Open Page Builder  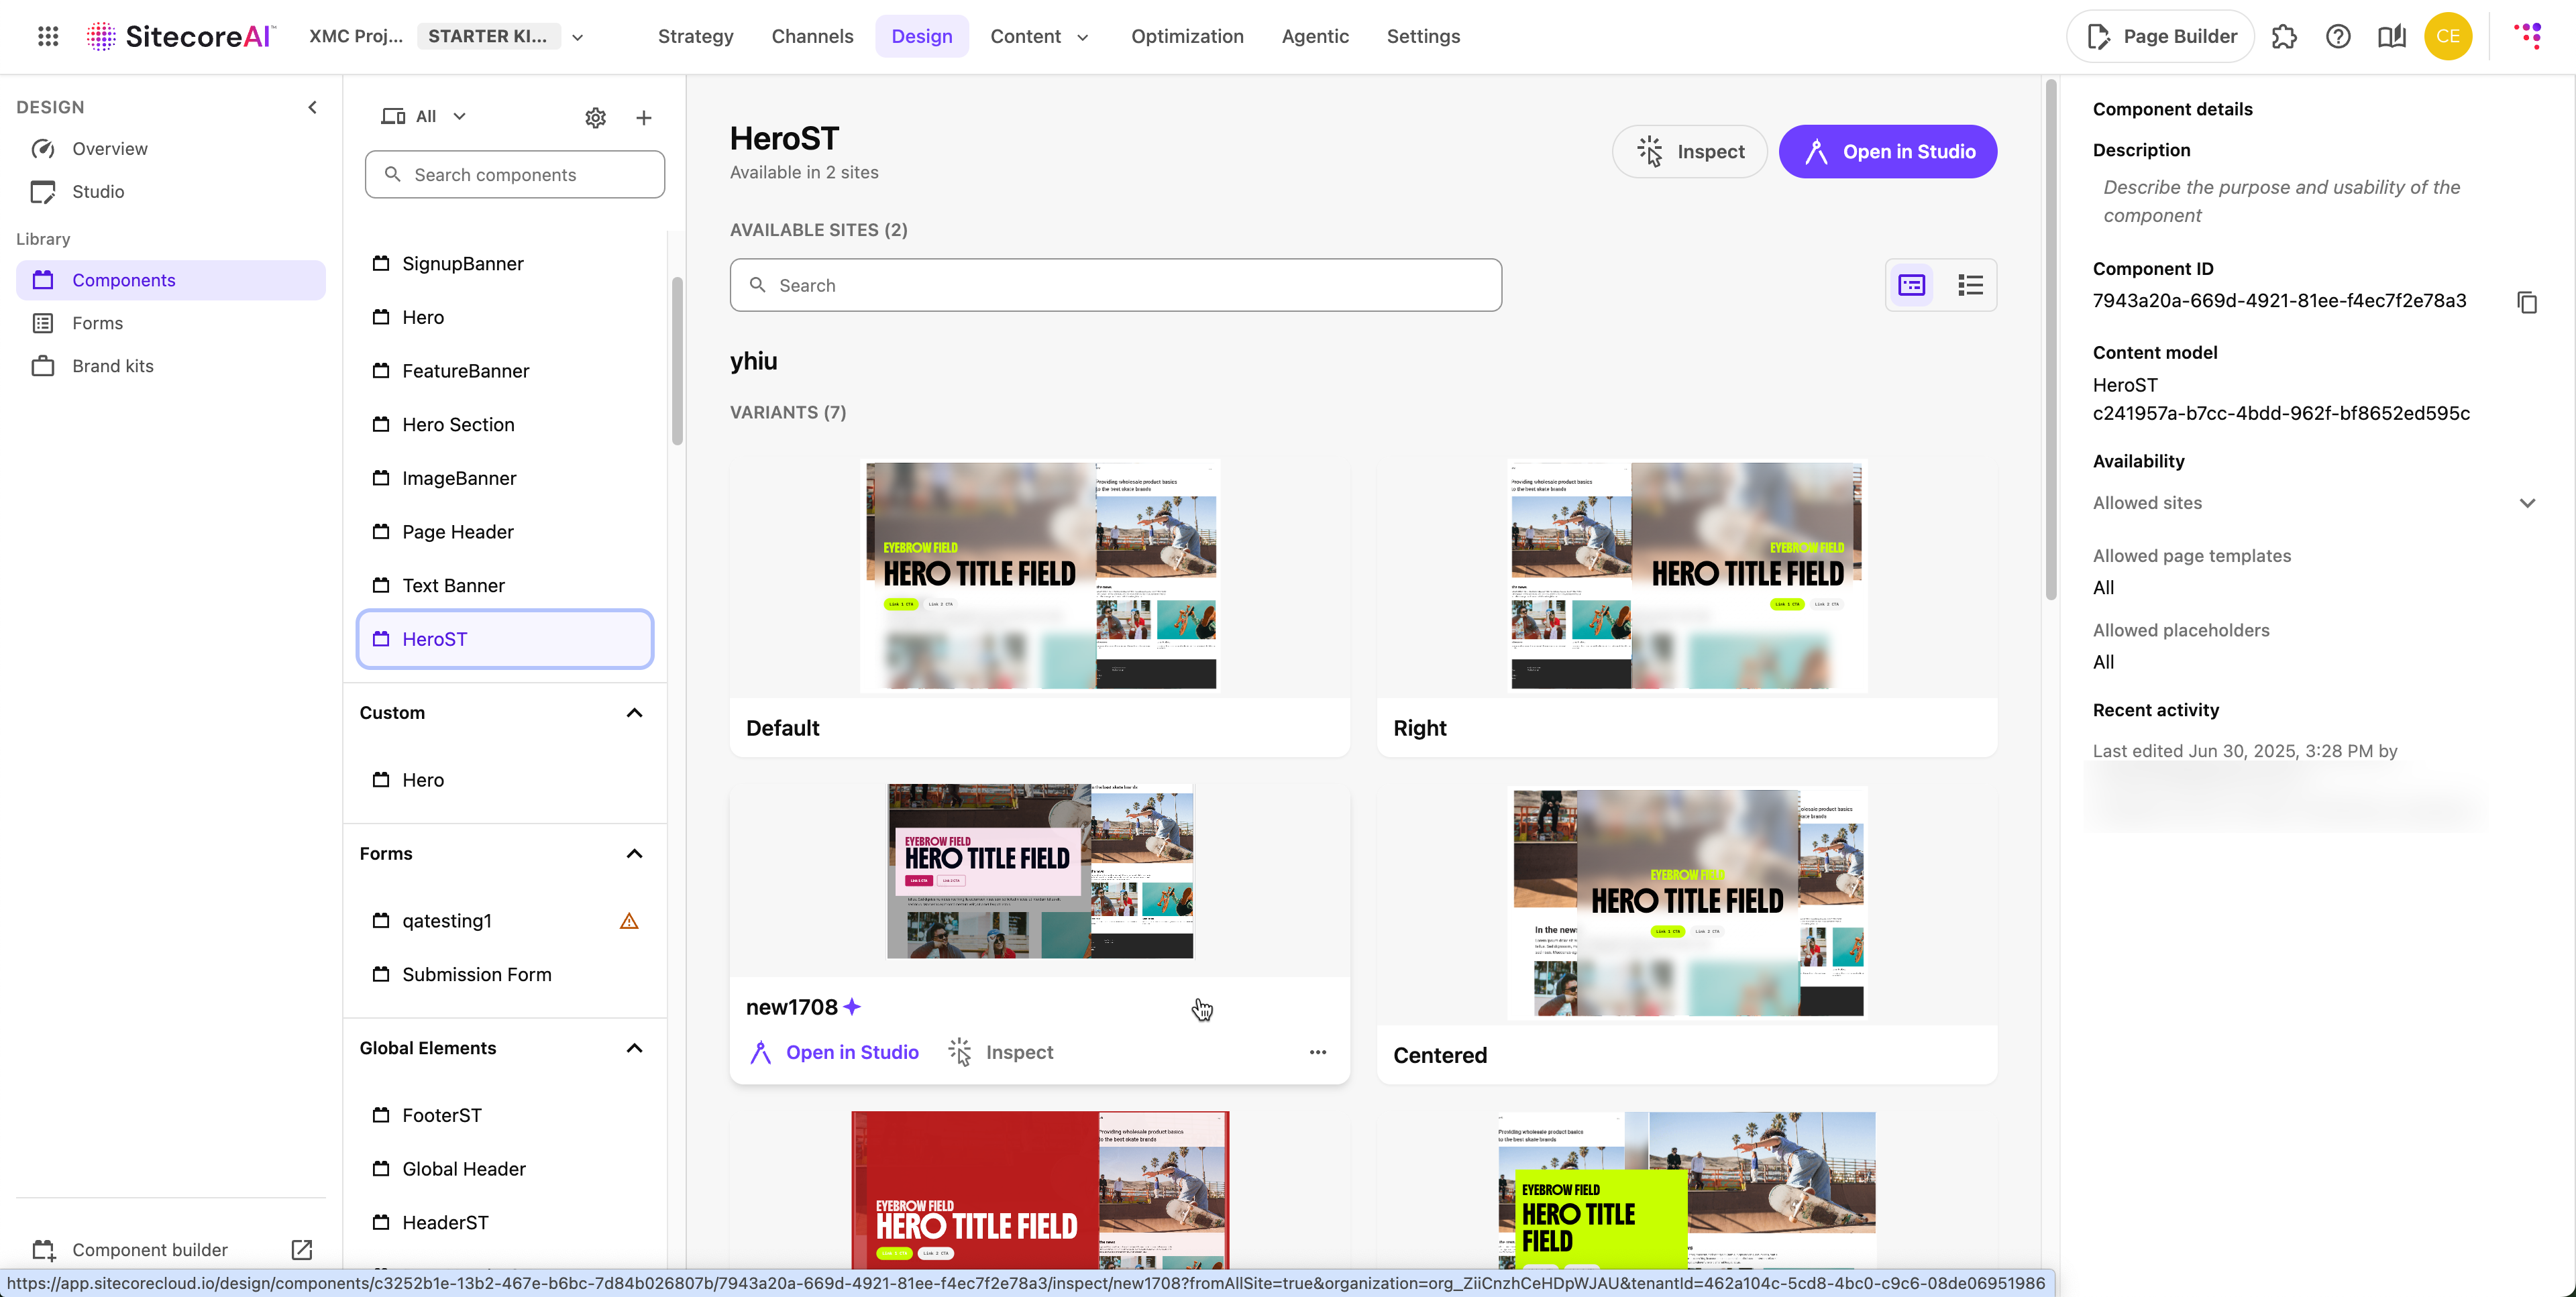(x=2160, y=36)
